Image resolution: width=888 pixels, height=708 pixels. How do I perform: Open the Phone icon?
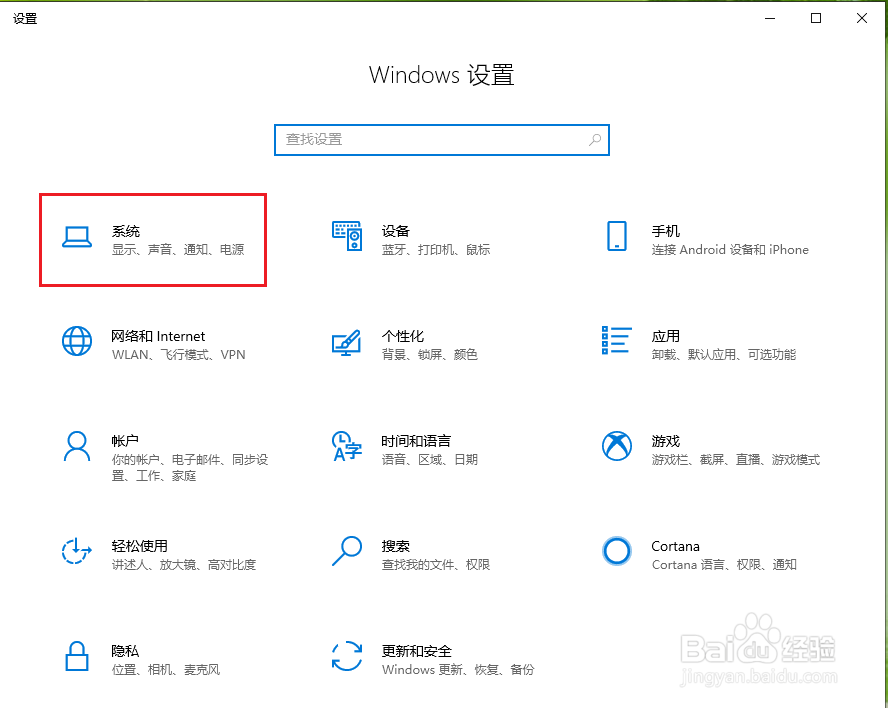pyautogui.click(x=617, y=236)
